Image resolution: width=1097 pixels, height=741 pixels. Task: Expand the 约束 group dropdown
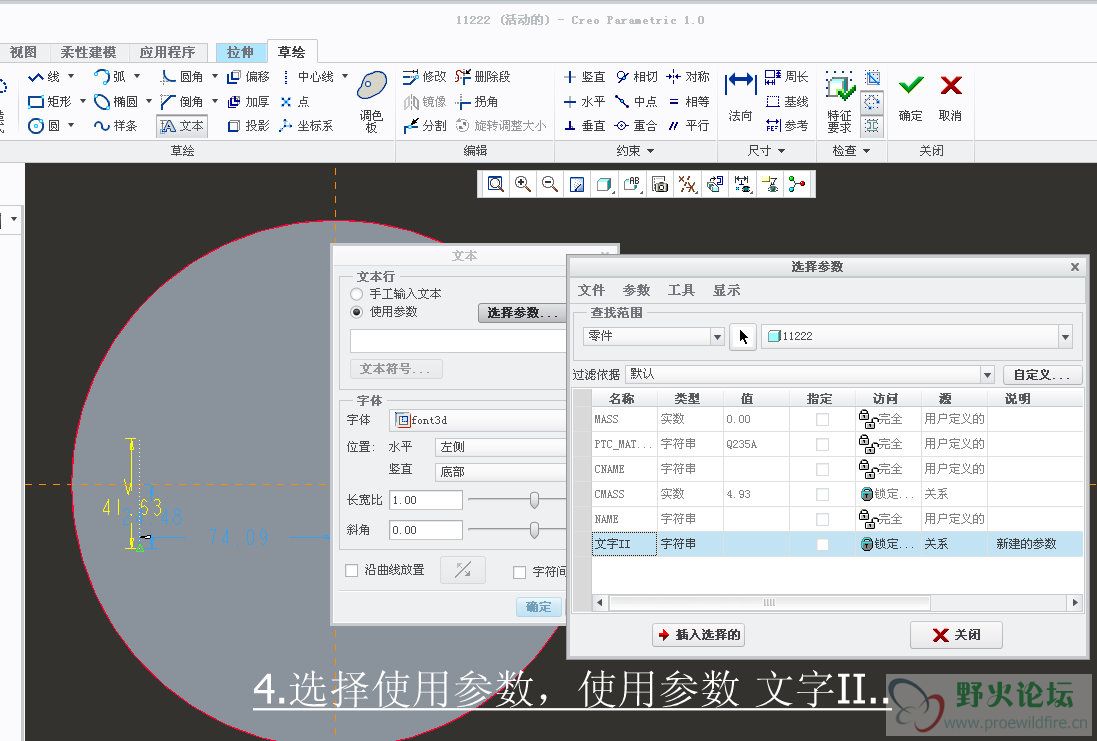point(635,150)
